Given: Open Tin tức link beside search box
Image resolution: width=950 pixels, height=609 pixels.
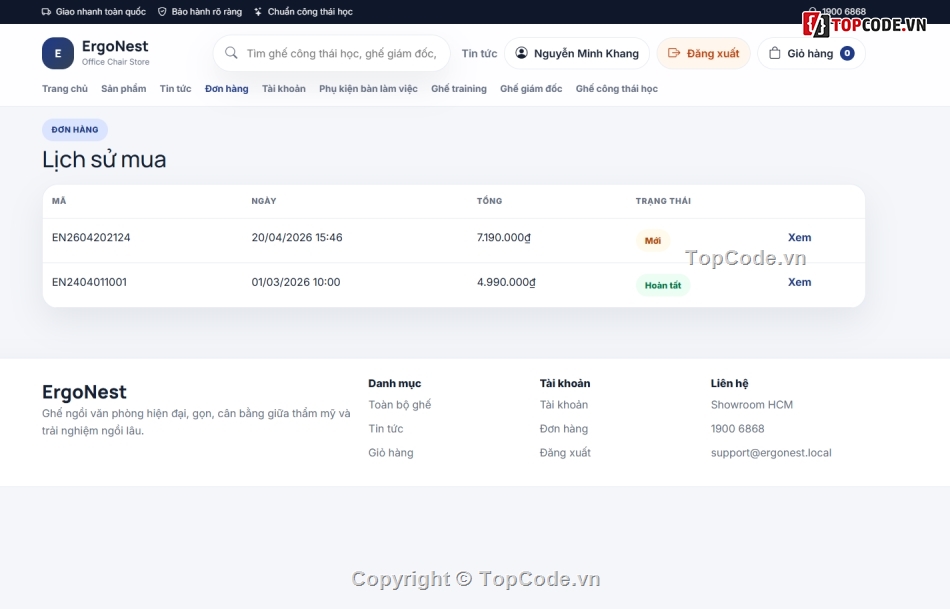Looking at the screenshot, I should (x=479, y=53).
